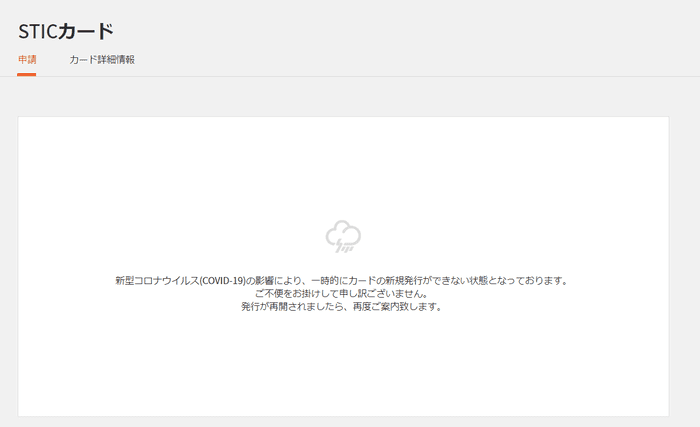The width and height of the screenshot is (700, 427).
Task: Click empty white panel area below the notice
Action: [342, 365]
